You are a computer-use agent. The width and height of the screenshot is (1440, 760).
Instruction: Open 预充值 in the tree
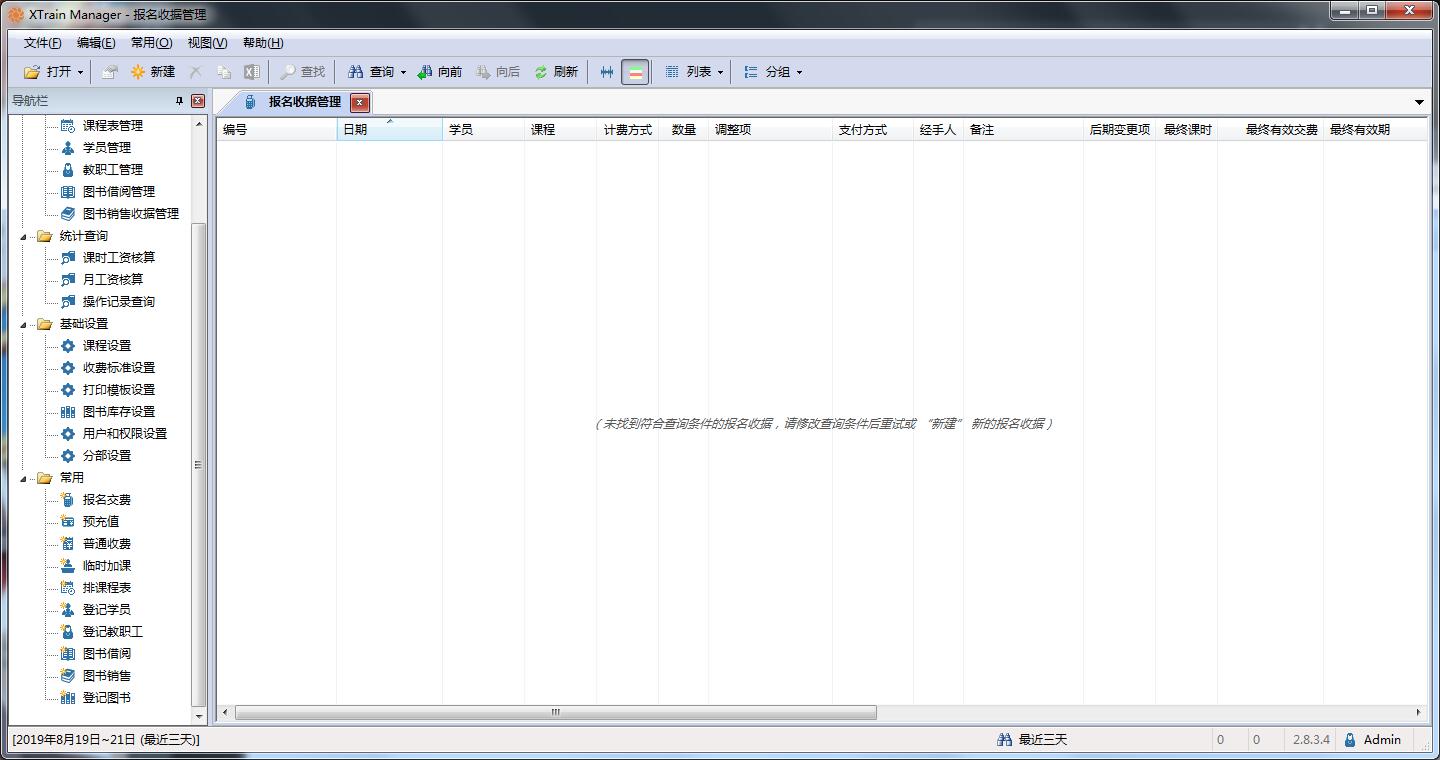tap(100, 522)
